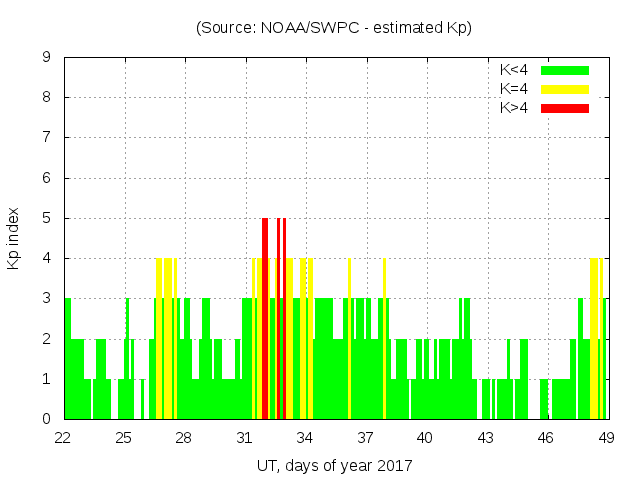Click the x-axis tick label 46
The width and height of the screenshot is (640, 480).
(546, 438)
